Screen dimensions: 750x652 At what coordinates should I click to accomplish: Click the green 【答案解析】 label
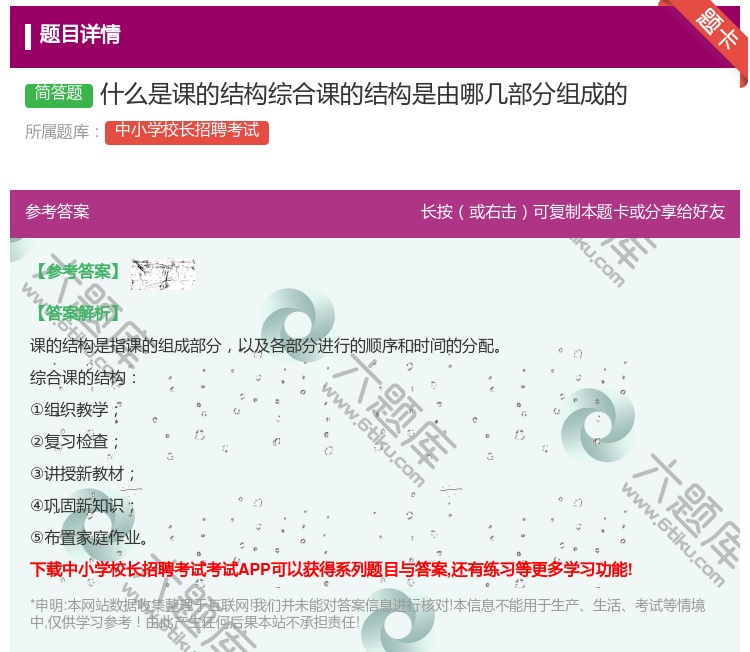tap(77, 313)
